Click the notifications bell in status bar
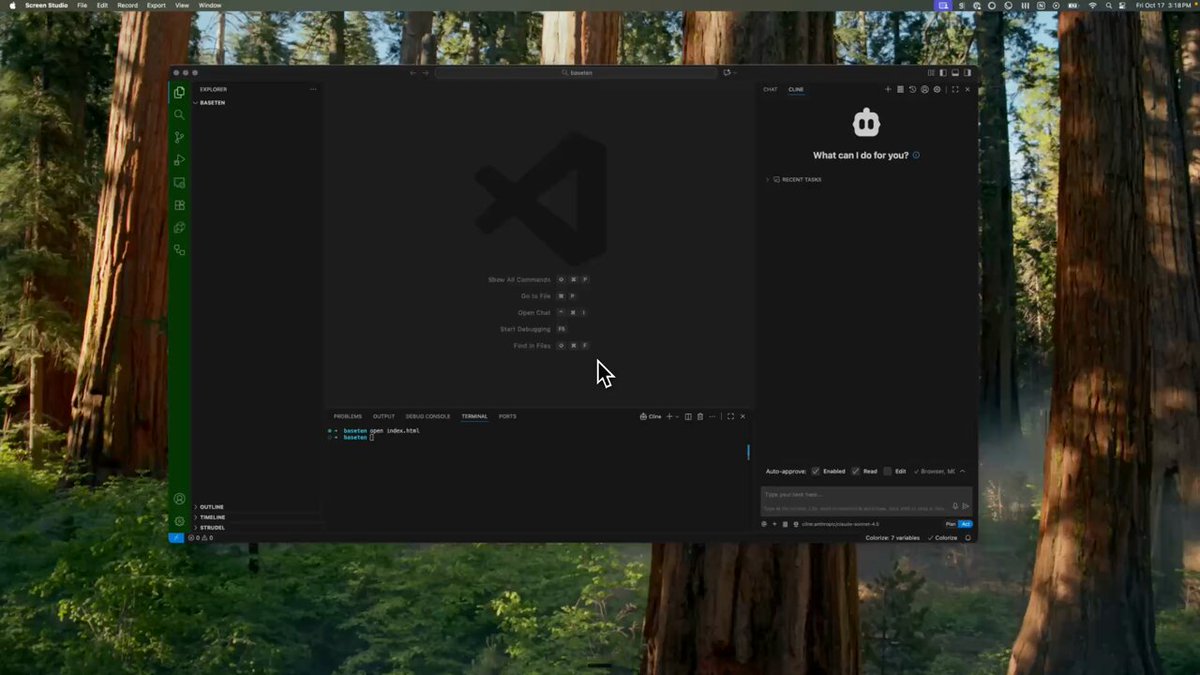 pyautogui.click(x=968, y=538)
